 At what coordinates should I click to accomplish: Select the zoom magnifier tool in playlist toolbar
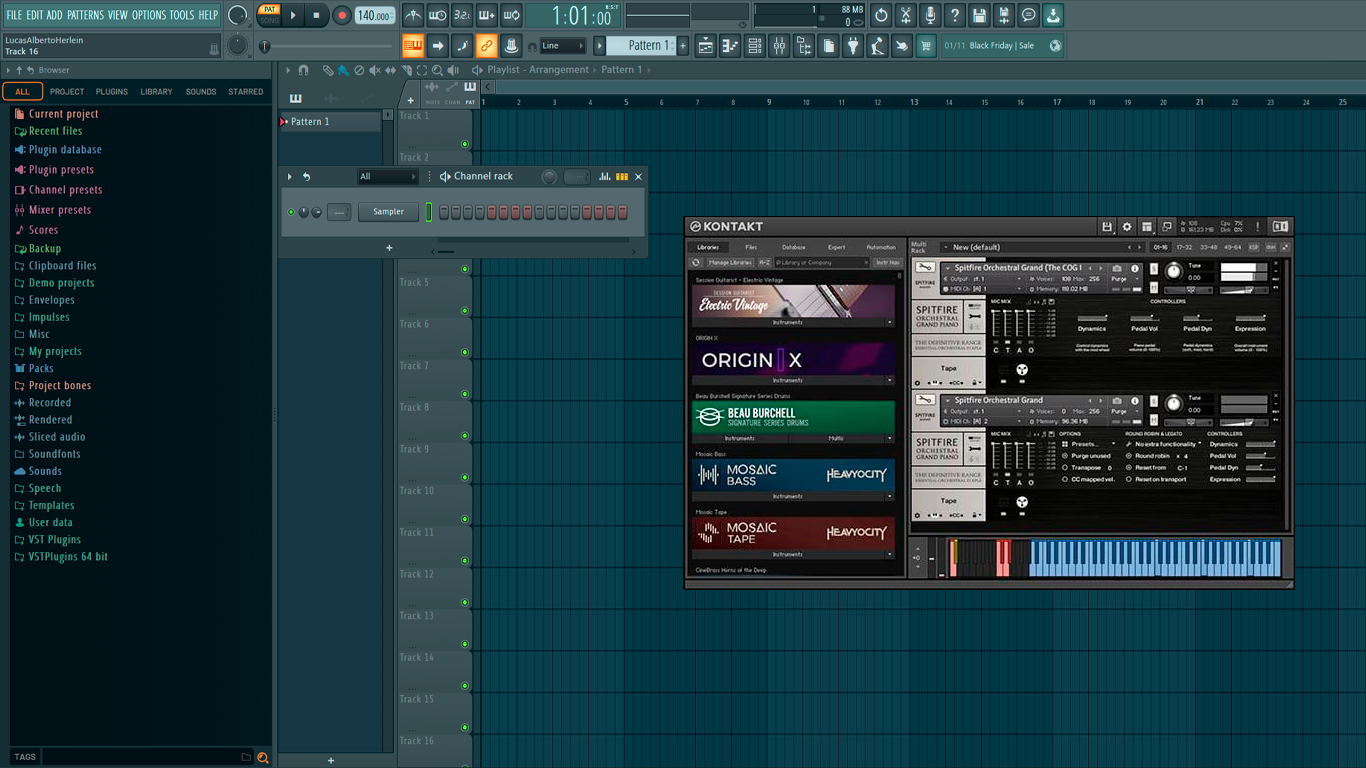click(437, 70)
